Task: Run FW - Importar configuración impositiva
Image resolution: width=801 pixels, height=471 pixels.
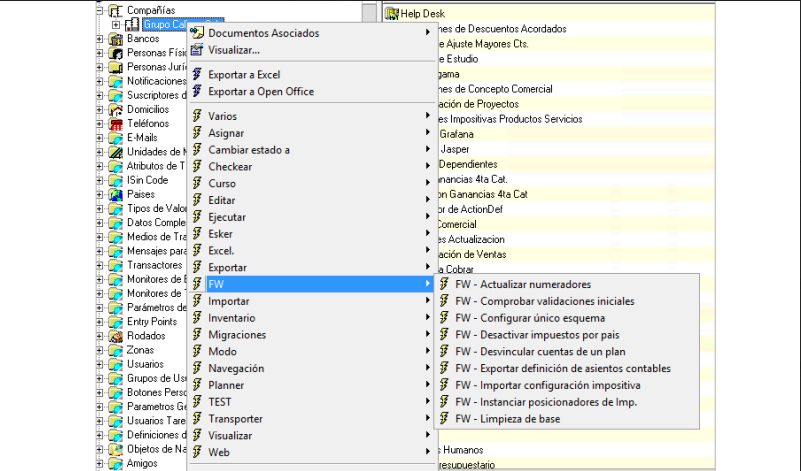Action: coord(567,385)
